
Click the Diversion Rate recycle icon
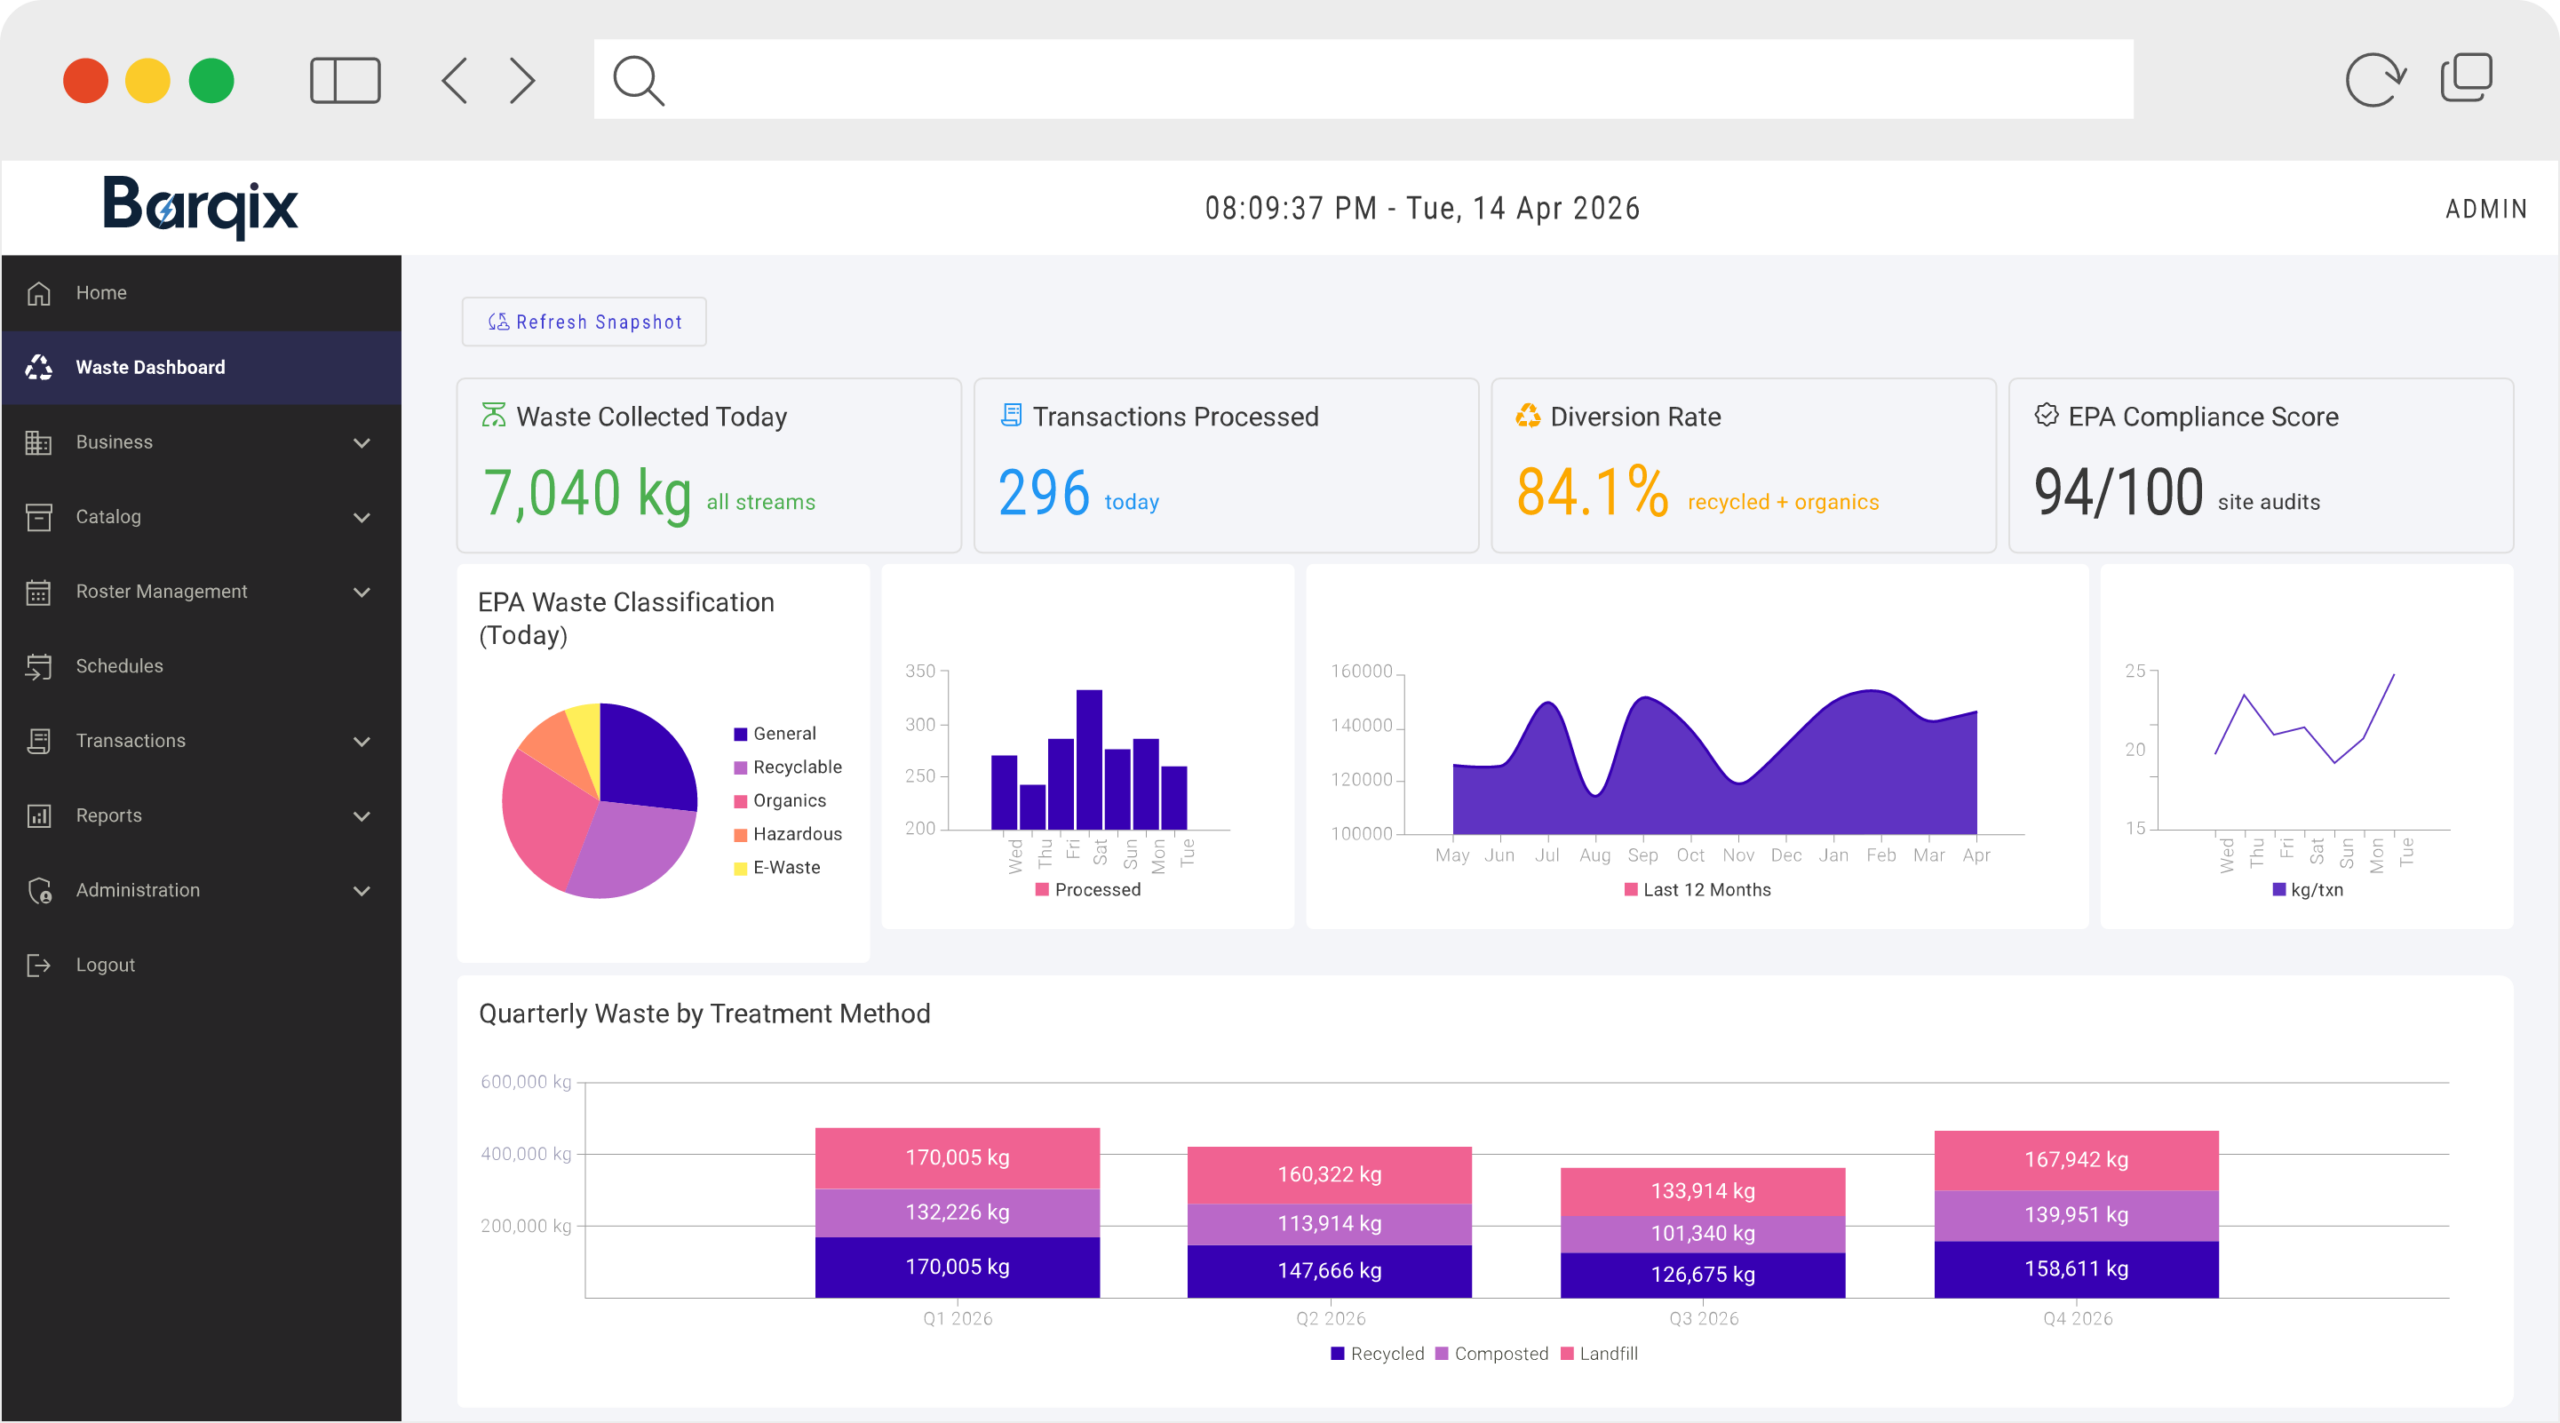click(1528, 415)
